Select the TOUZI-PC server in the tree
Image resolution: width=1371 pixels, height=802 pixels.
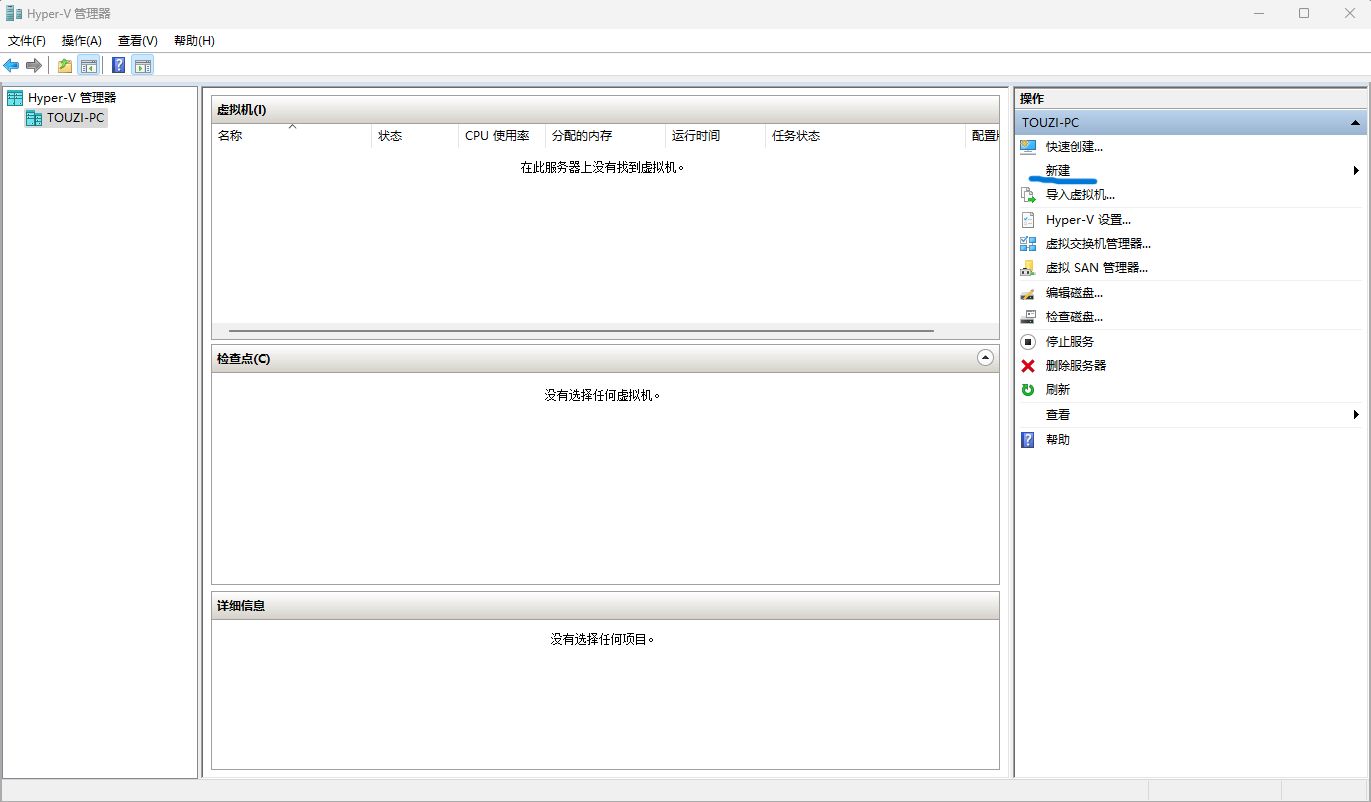pos(66,118)
